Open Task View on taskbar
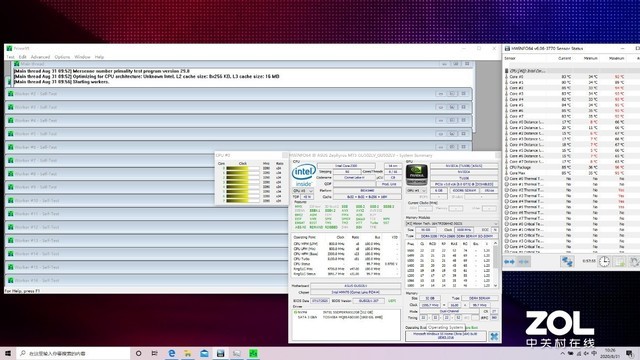640x360 pixels. coord(155,353)
